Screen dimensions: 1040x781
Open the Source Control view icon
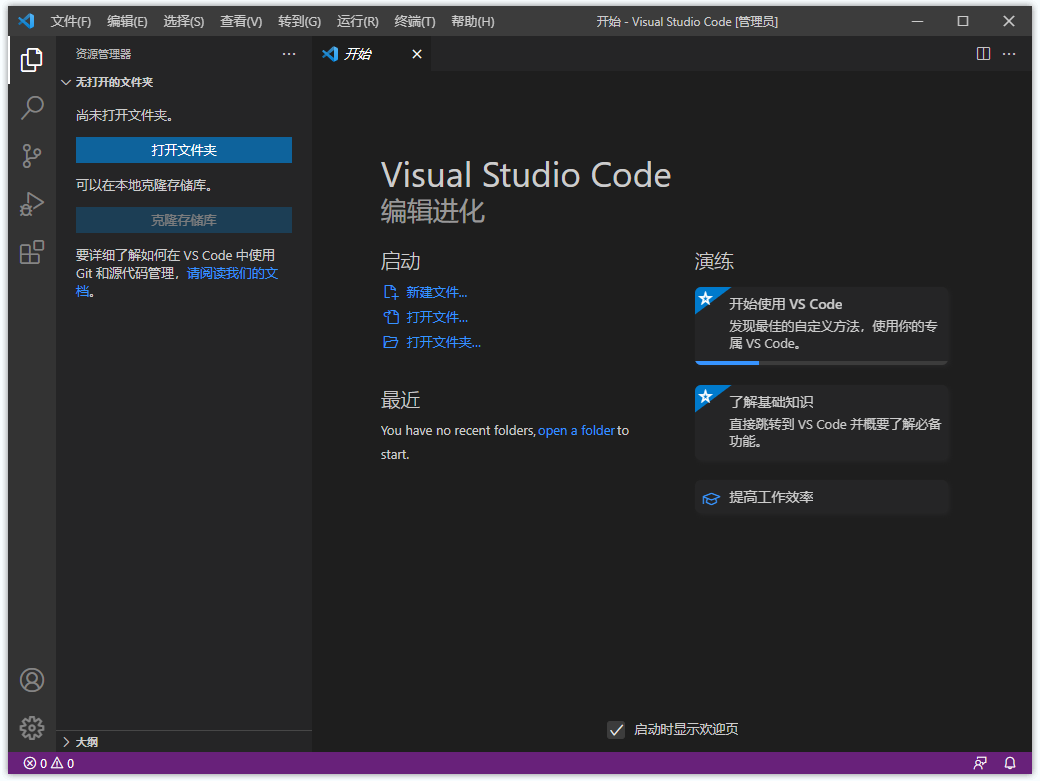(32, 156)
